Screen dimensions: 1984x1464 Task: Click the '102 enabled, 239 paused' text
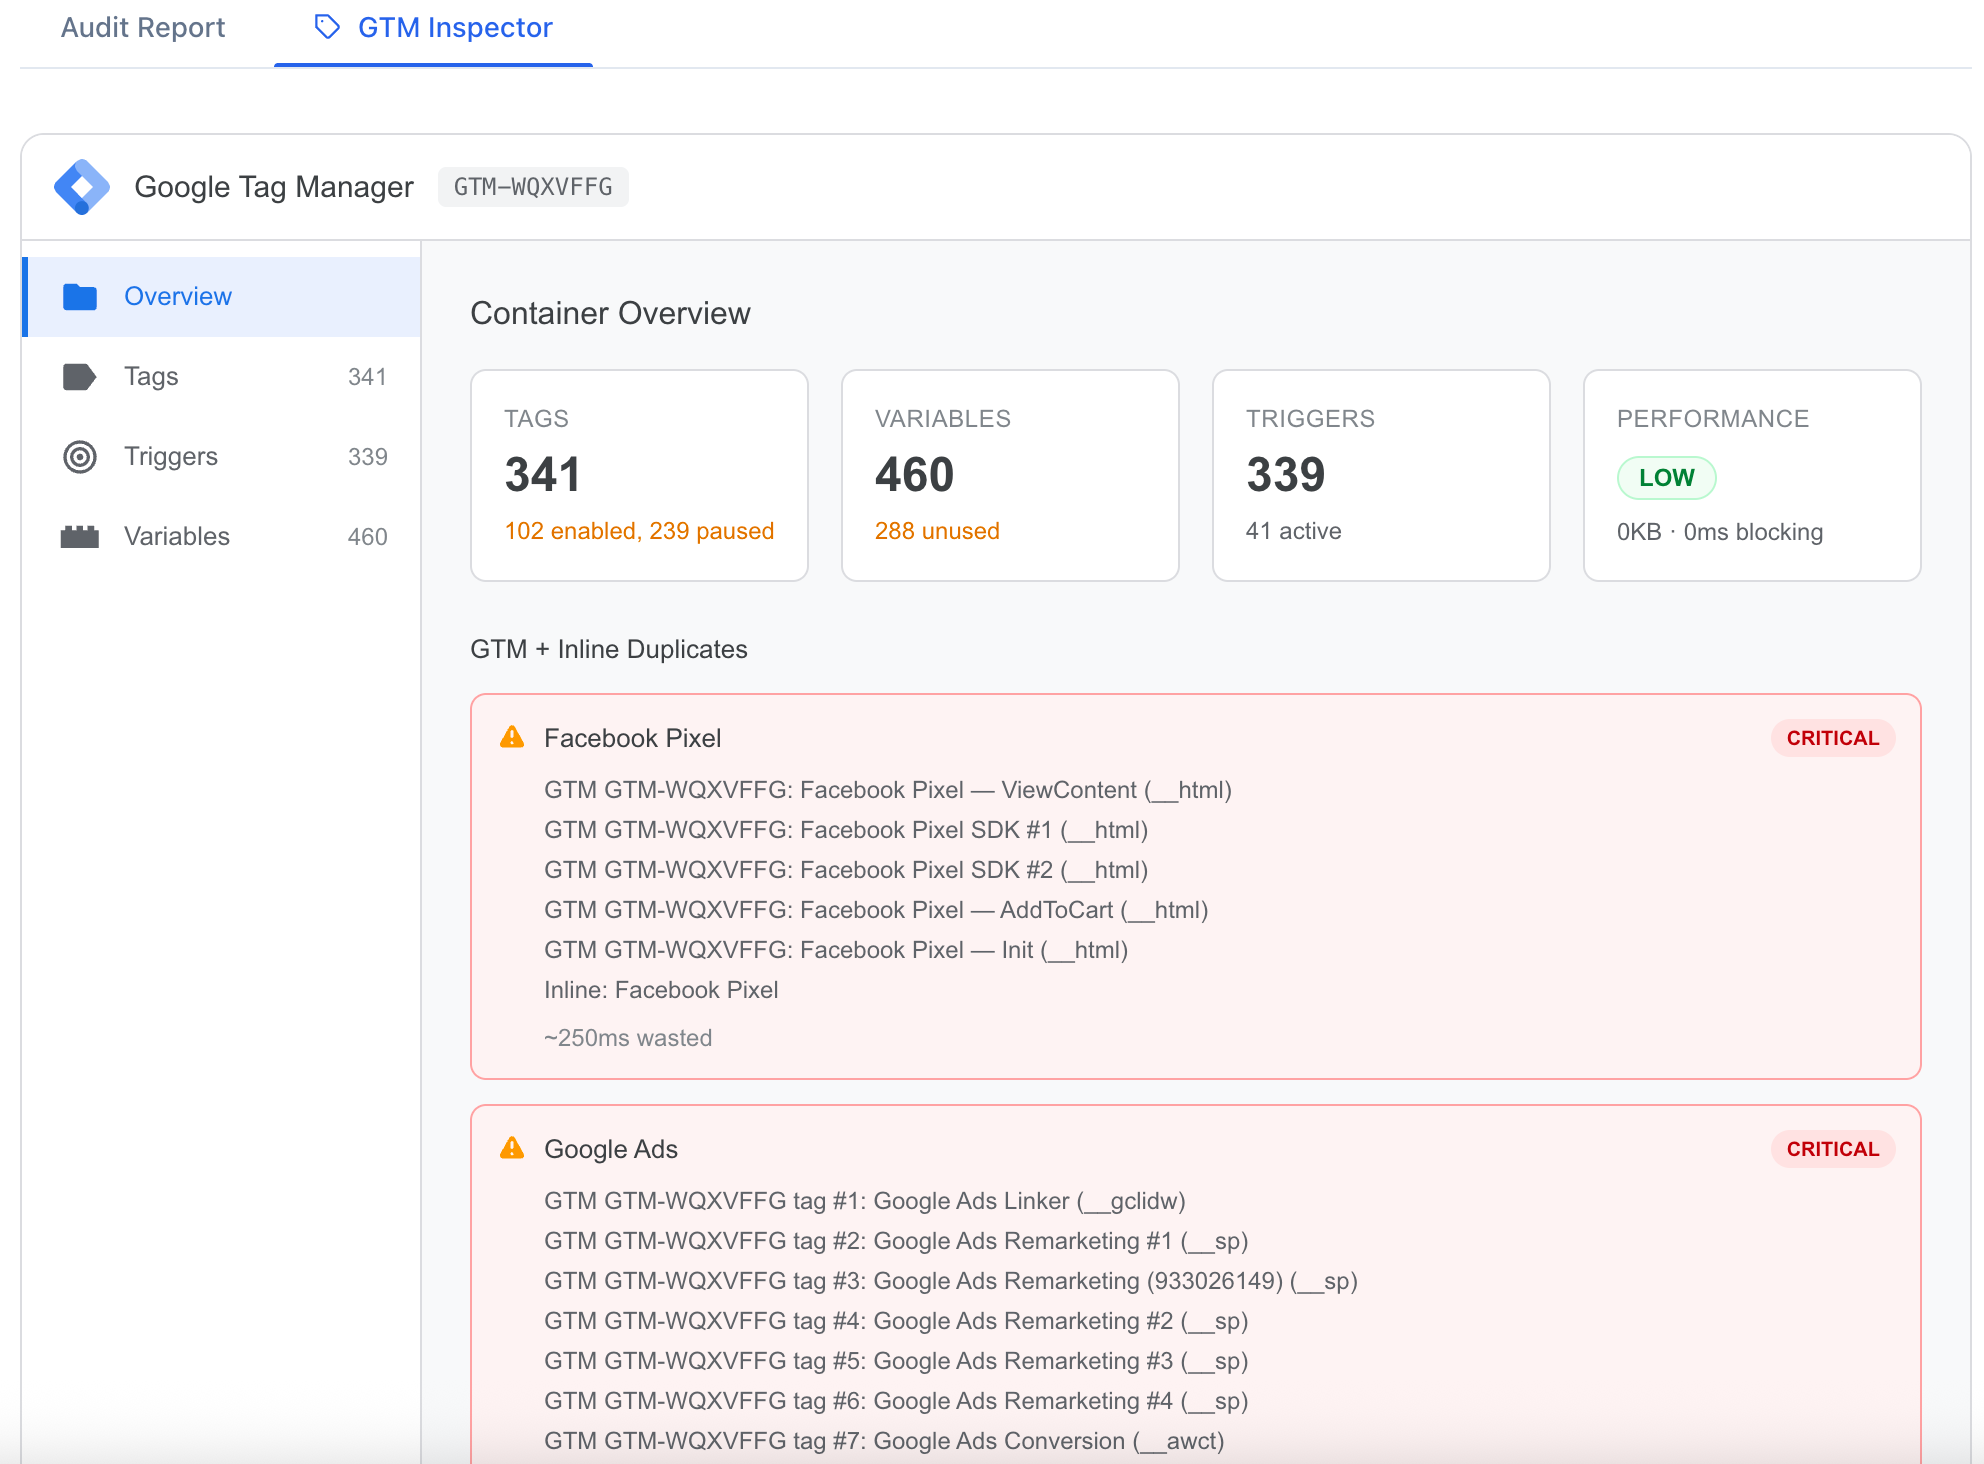pos(640,531)
